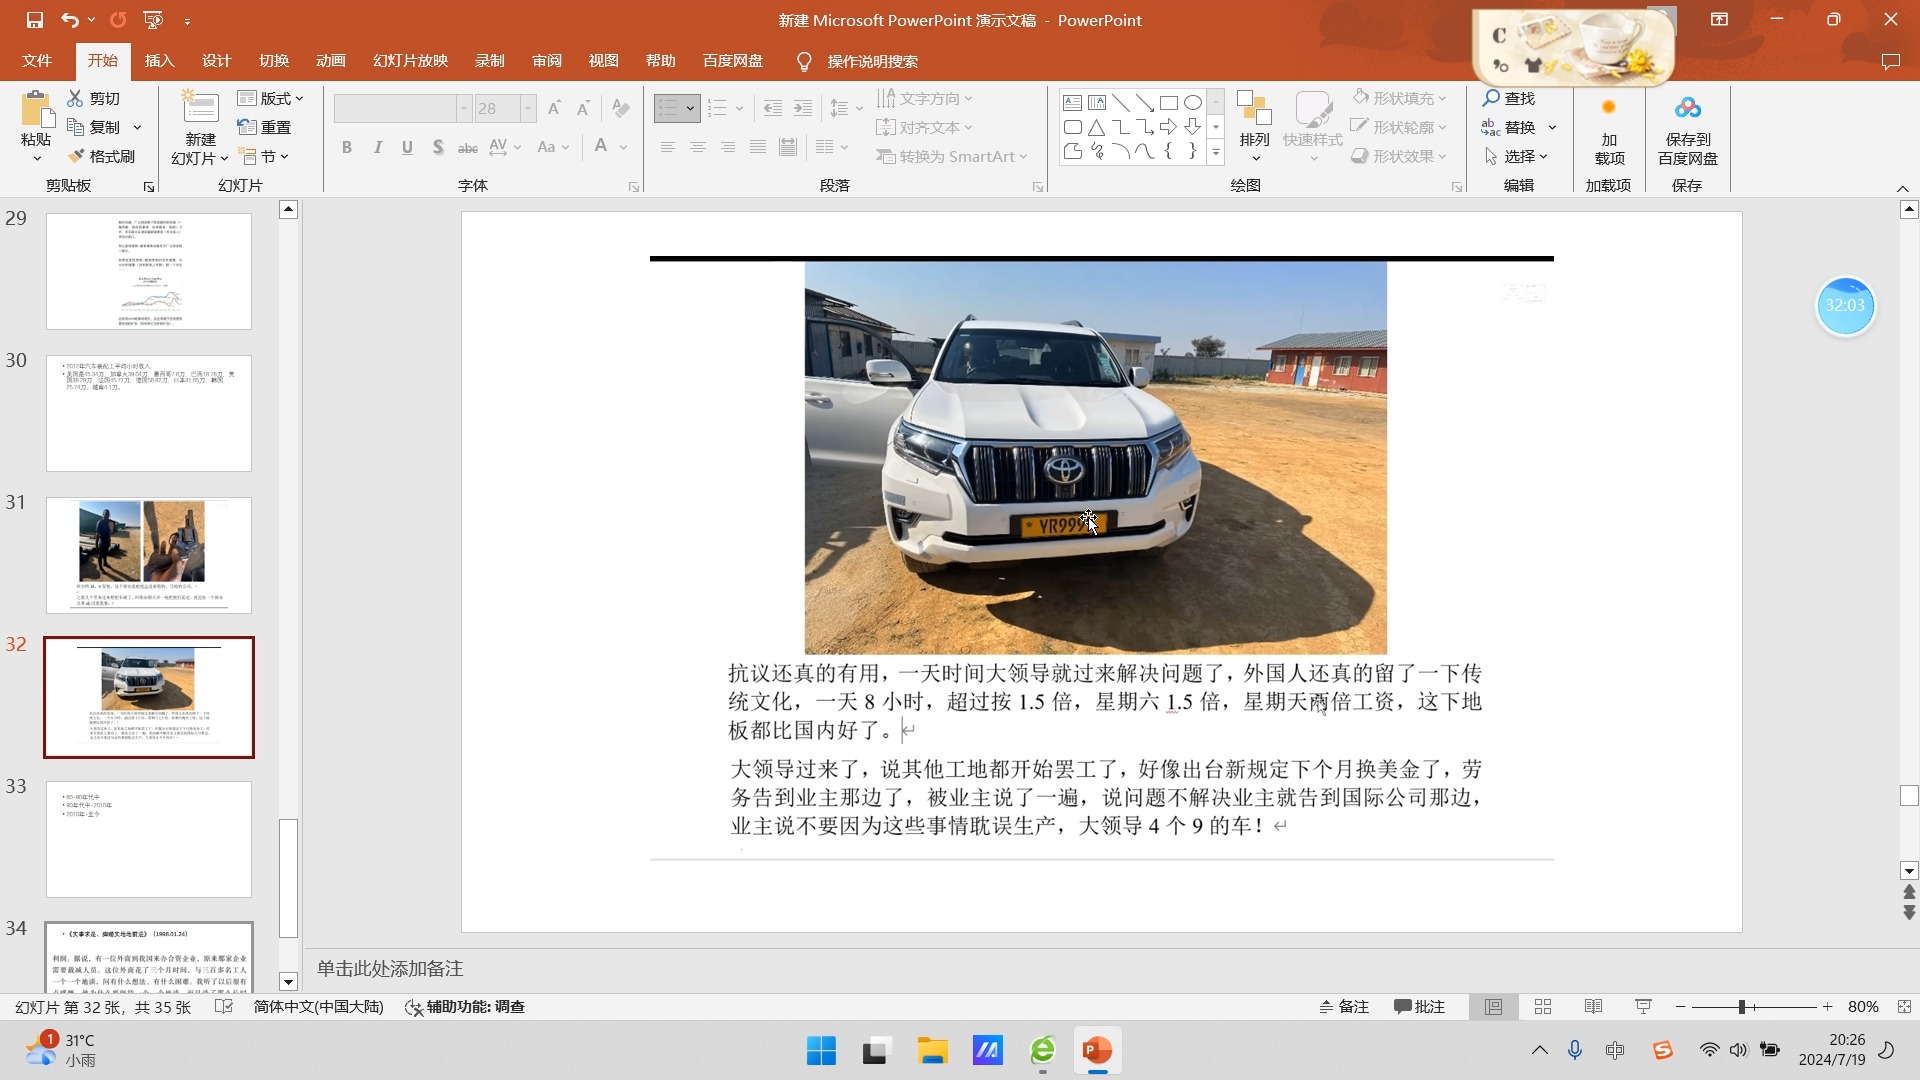This screenshot has height=1080, width=1920.
Task: Select the rectangle shape in gallery
Action: 1168,103
